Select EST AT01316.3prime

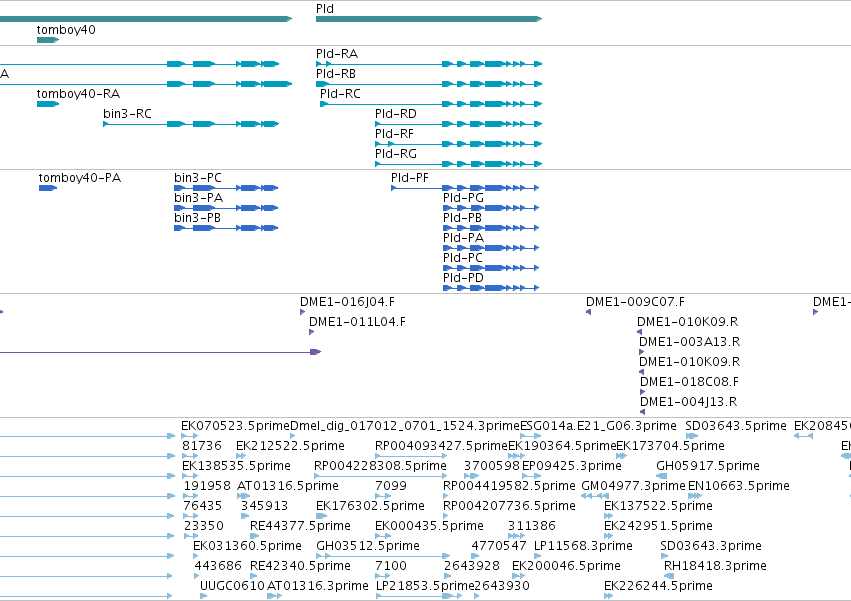point(275,596)
